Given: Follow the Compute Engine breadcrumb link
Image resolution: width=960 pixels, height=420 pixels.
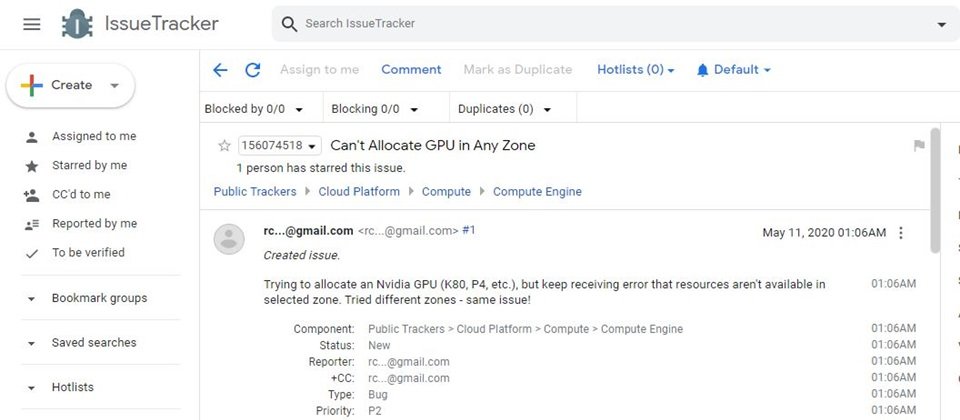Looking at the screenshot, I should pyautogui.click(x=537, y=192).
